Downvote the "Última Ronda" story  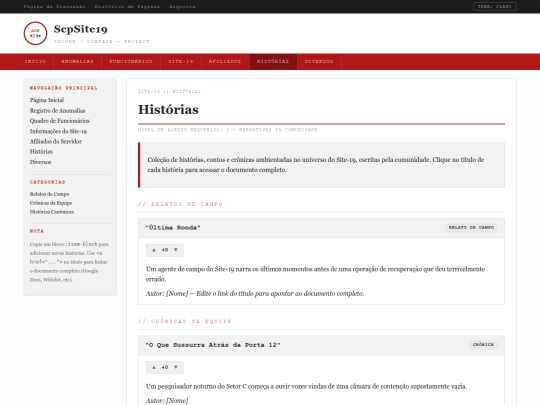click(x=176, y=250)
